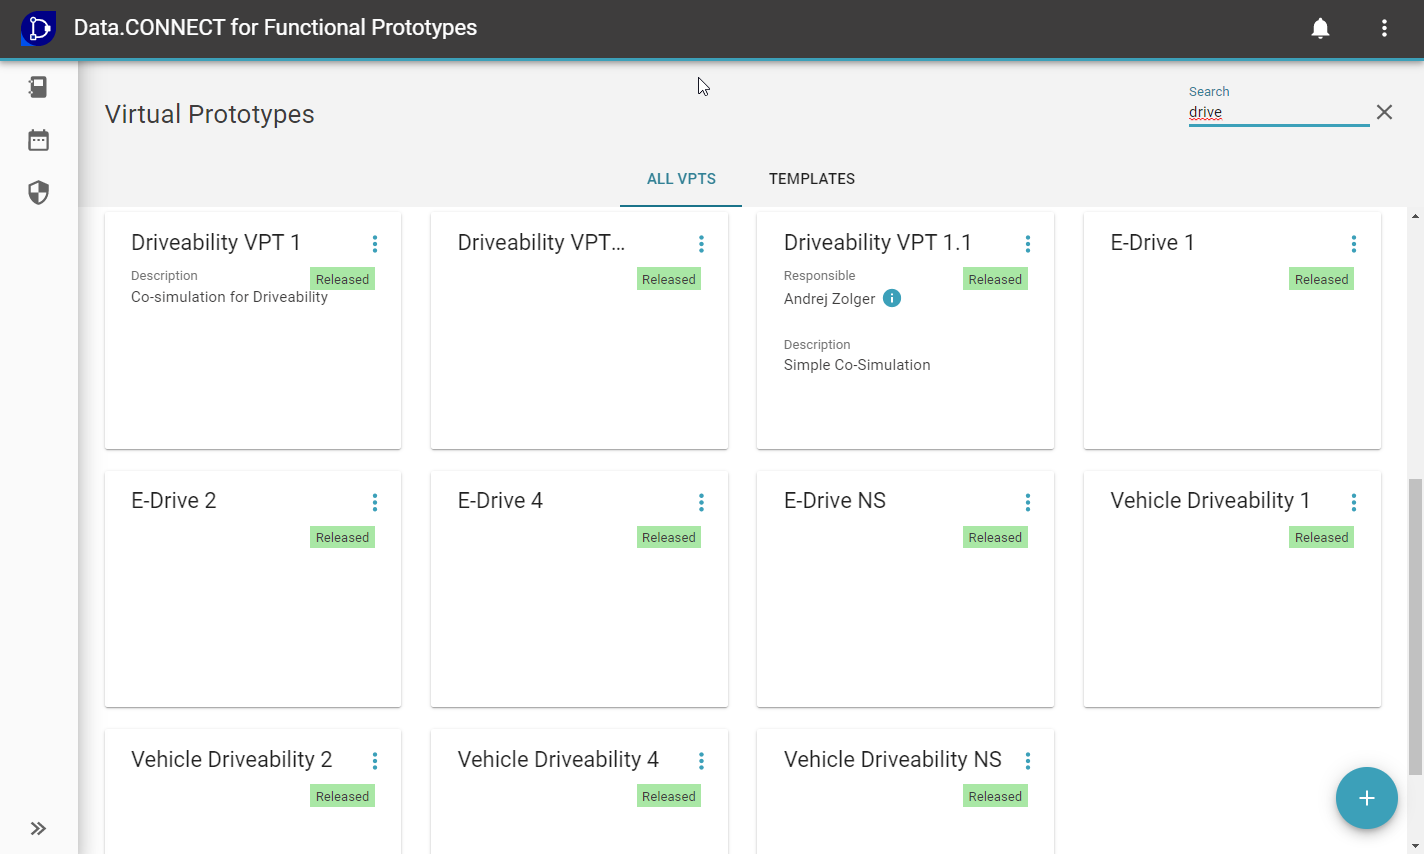Viewport: 1424px width, 854px height.
Task: Click the scrollbar down arrow
Action: click(1415, 846)
